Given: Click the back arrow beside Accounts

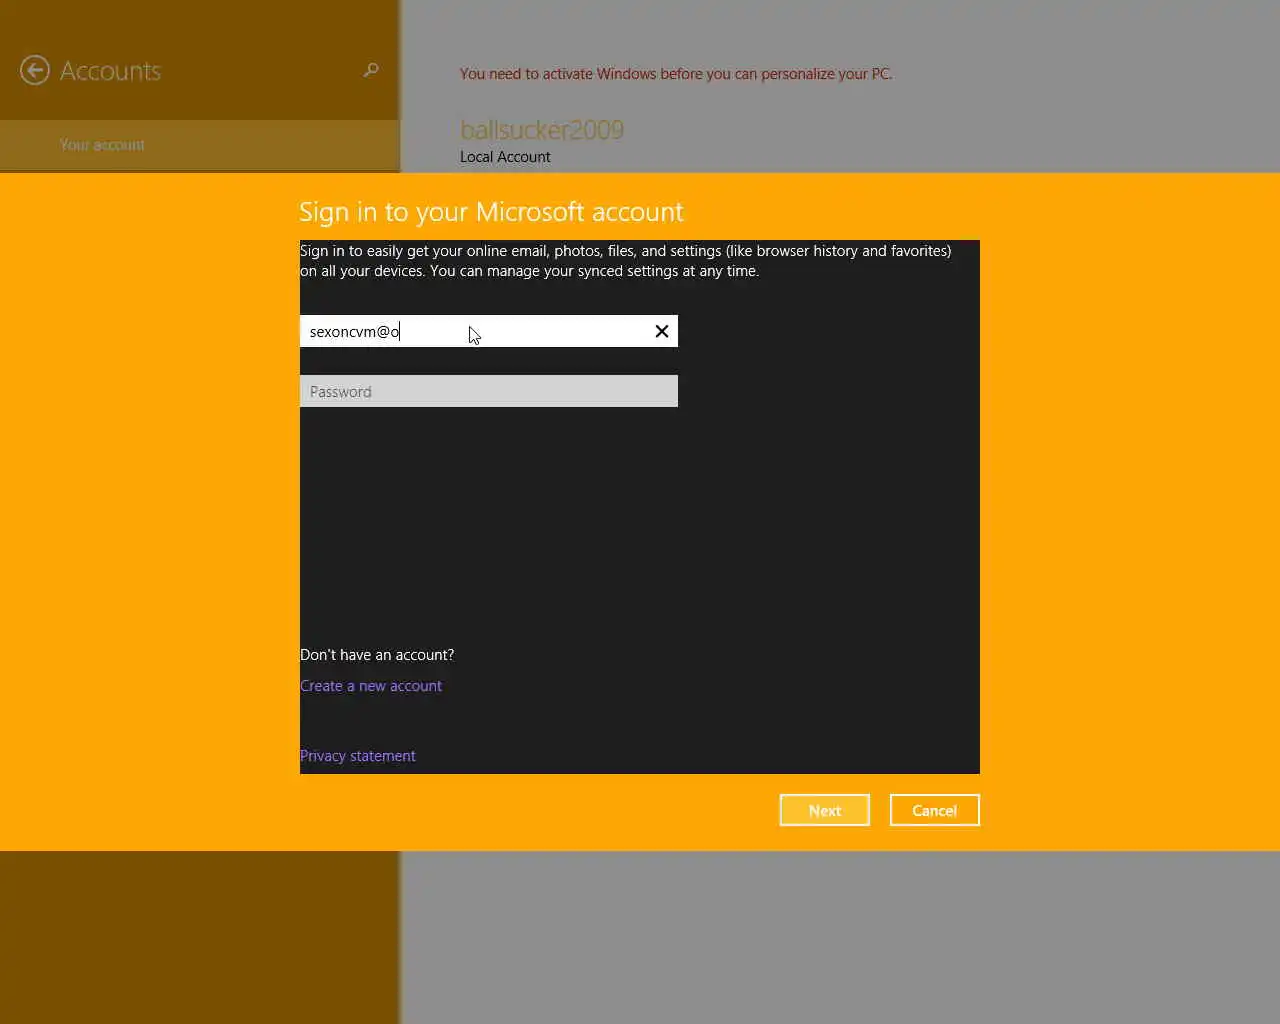Looking at the screenshot, I should (x=35, y=70).
